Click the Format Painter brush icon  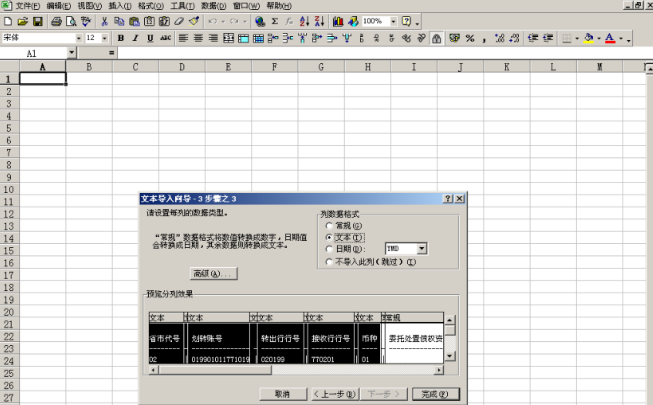[x=194, y=21]
